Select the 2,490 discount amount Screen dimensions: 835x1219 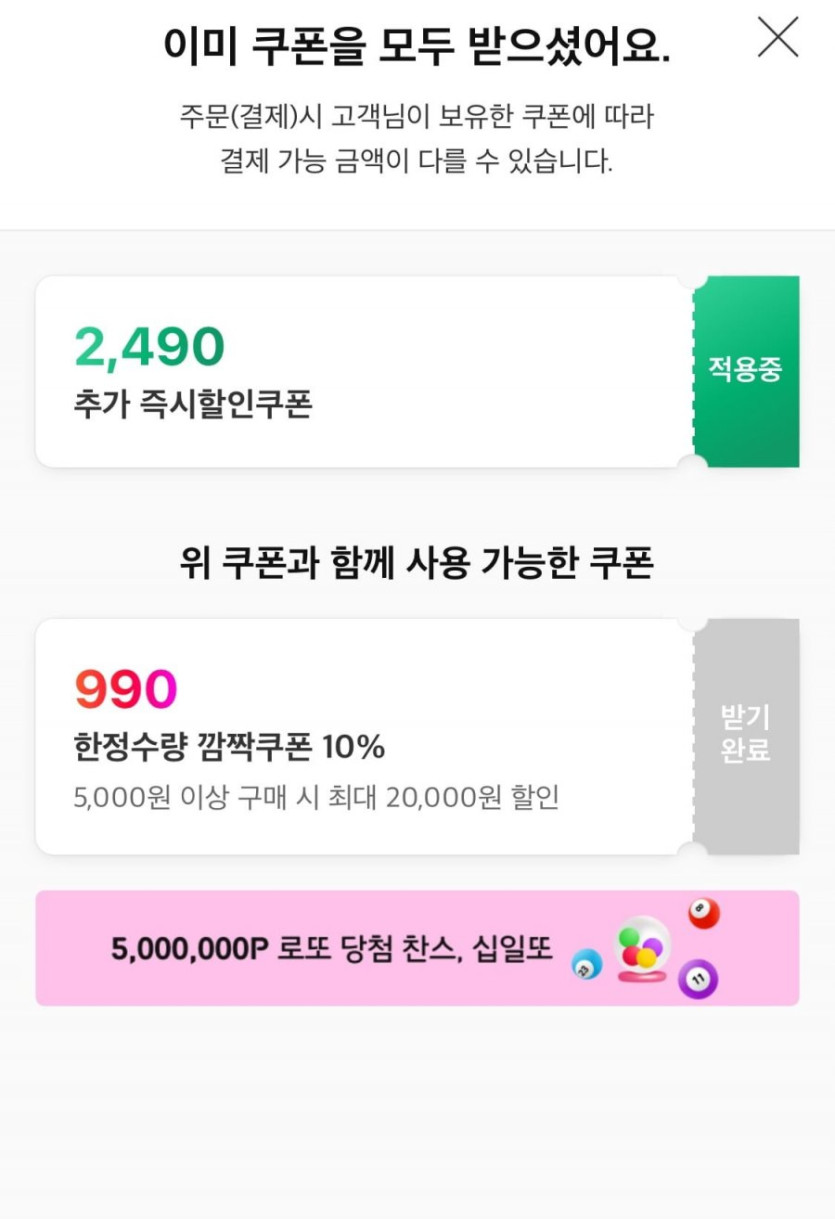[x=150, y=347]
